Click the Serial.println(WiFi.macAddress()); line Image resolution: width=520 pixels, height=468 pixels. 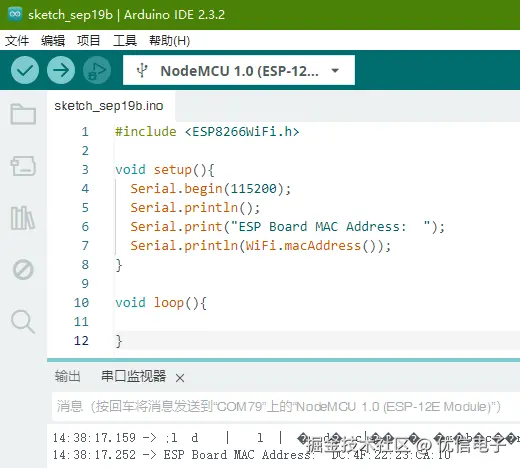pos(260,246)
